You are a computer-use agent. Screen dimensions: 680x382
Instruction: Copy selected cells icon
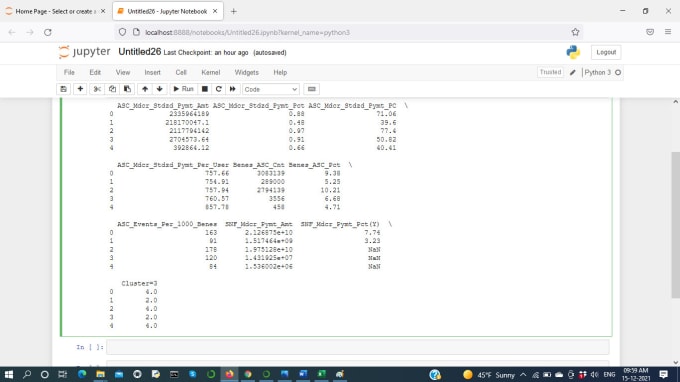click(112, 89)
